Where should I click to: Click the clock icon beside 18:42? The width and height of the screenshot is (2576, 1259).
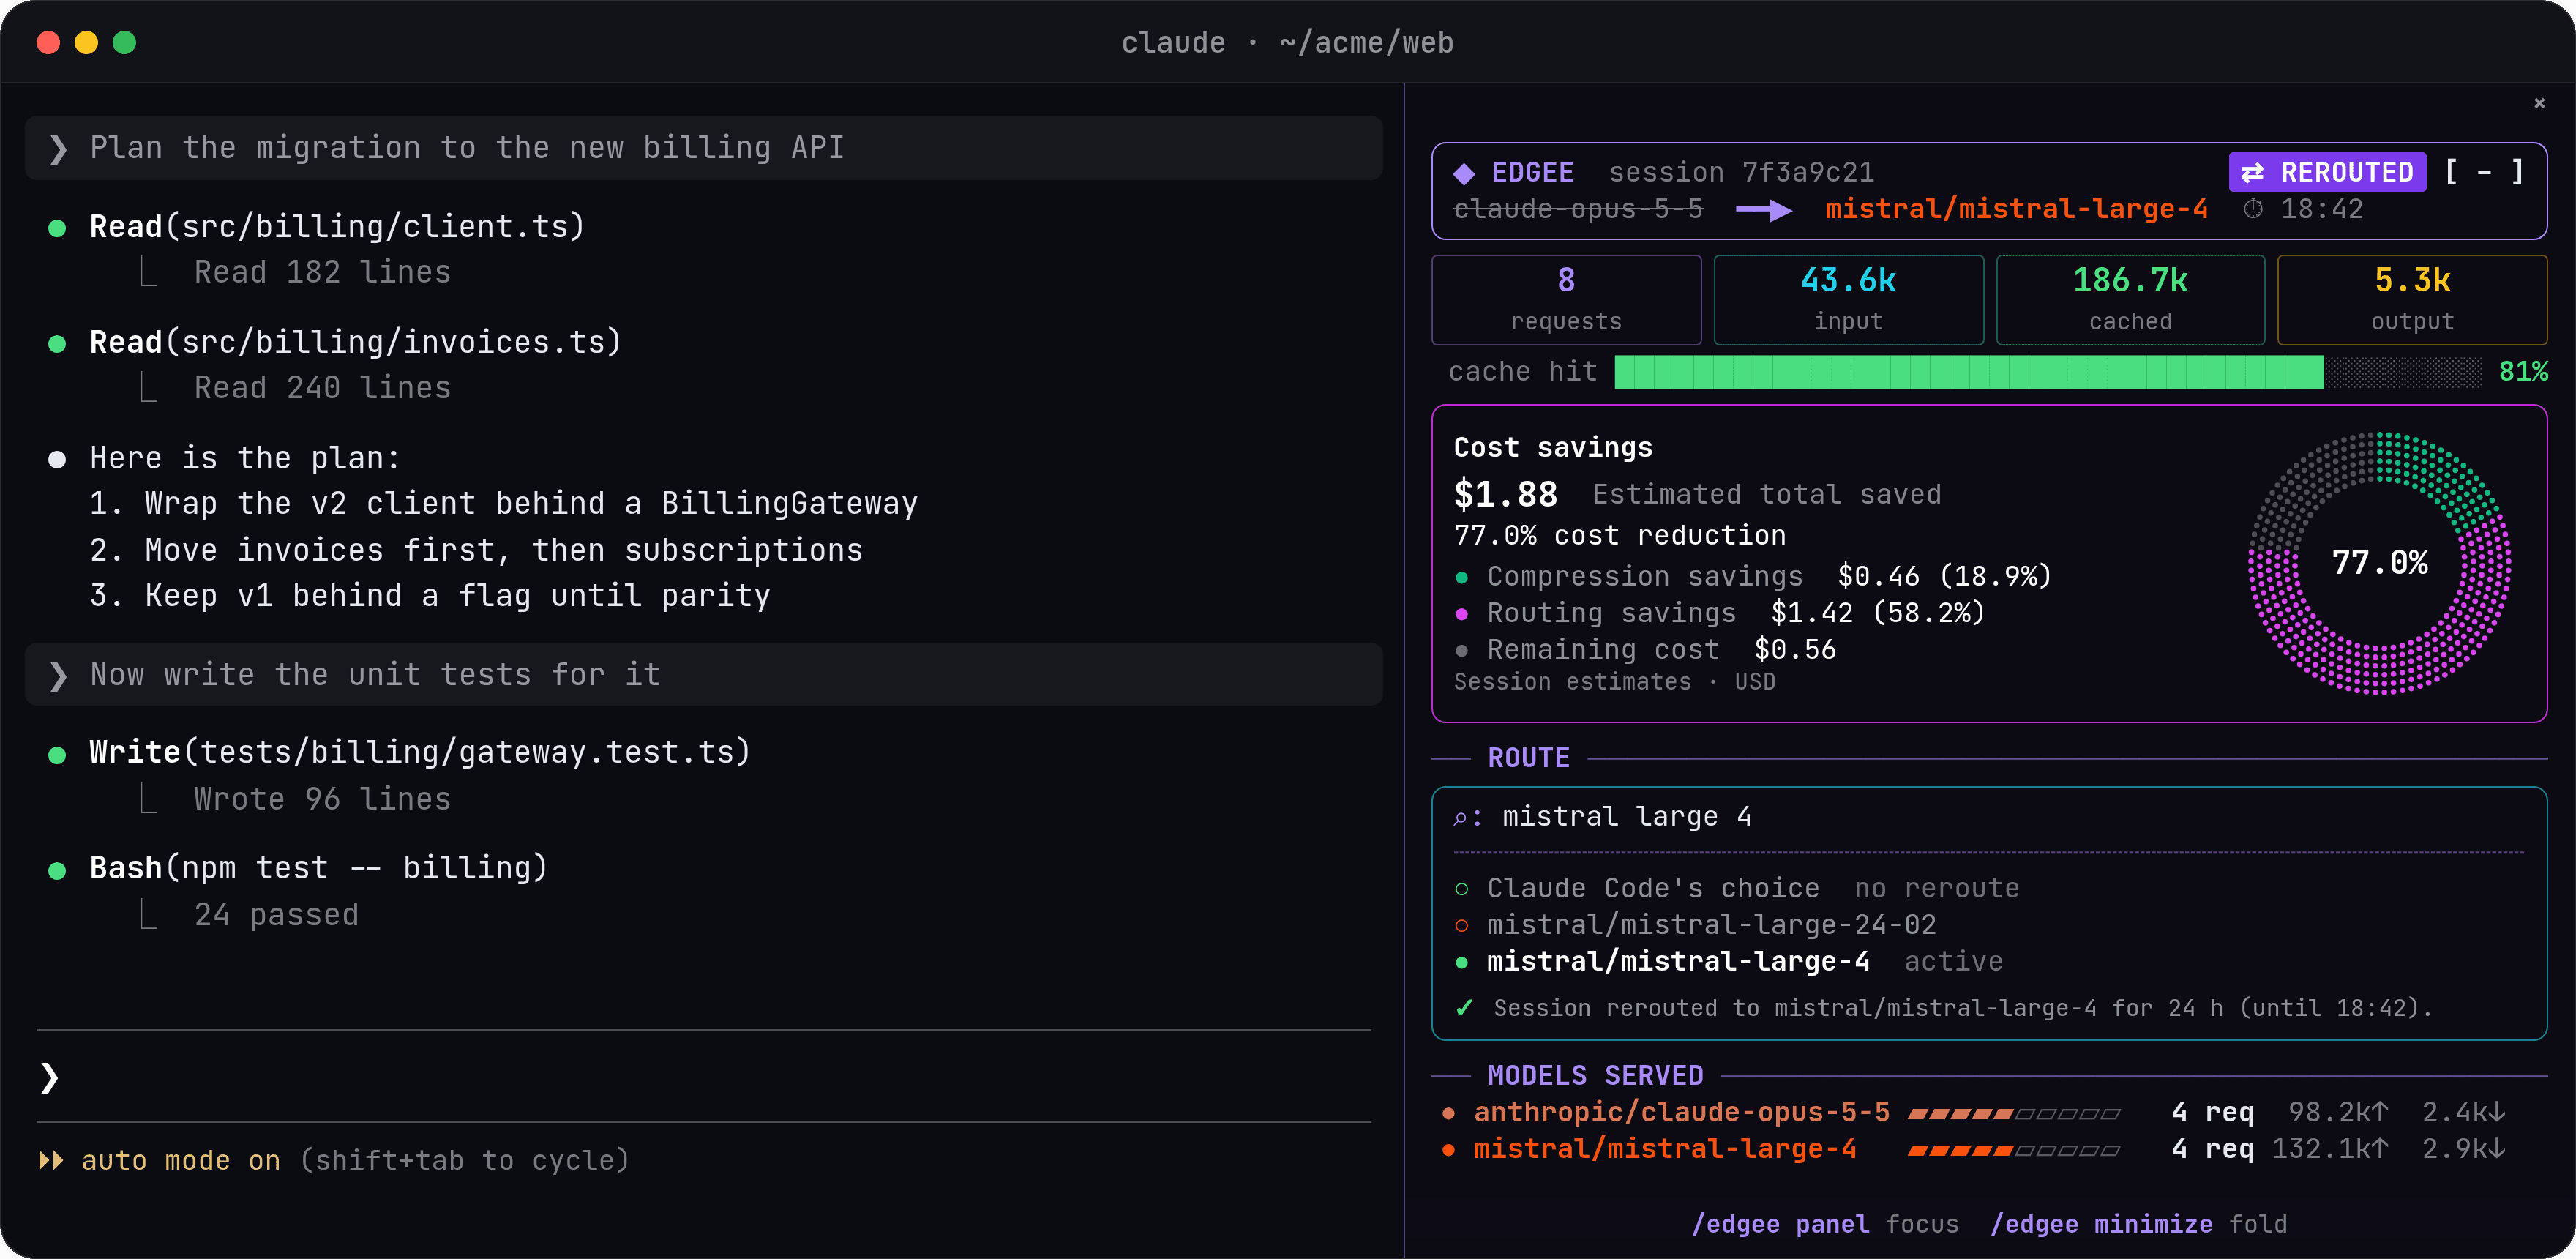tap(2253, 209)
